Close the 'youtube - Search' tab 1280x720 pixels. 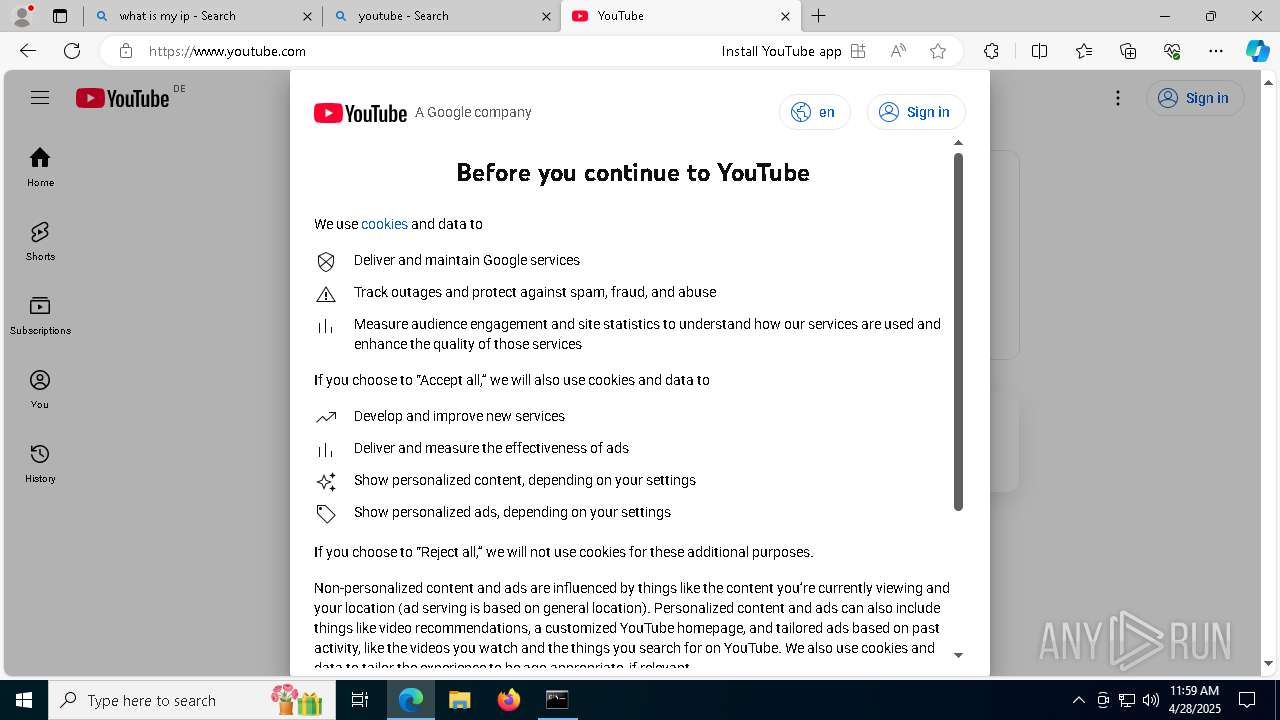[546, 16]
